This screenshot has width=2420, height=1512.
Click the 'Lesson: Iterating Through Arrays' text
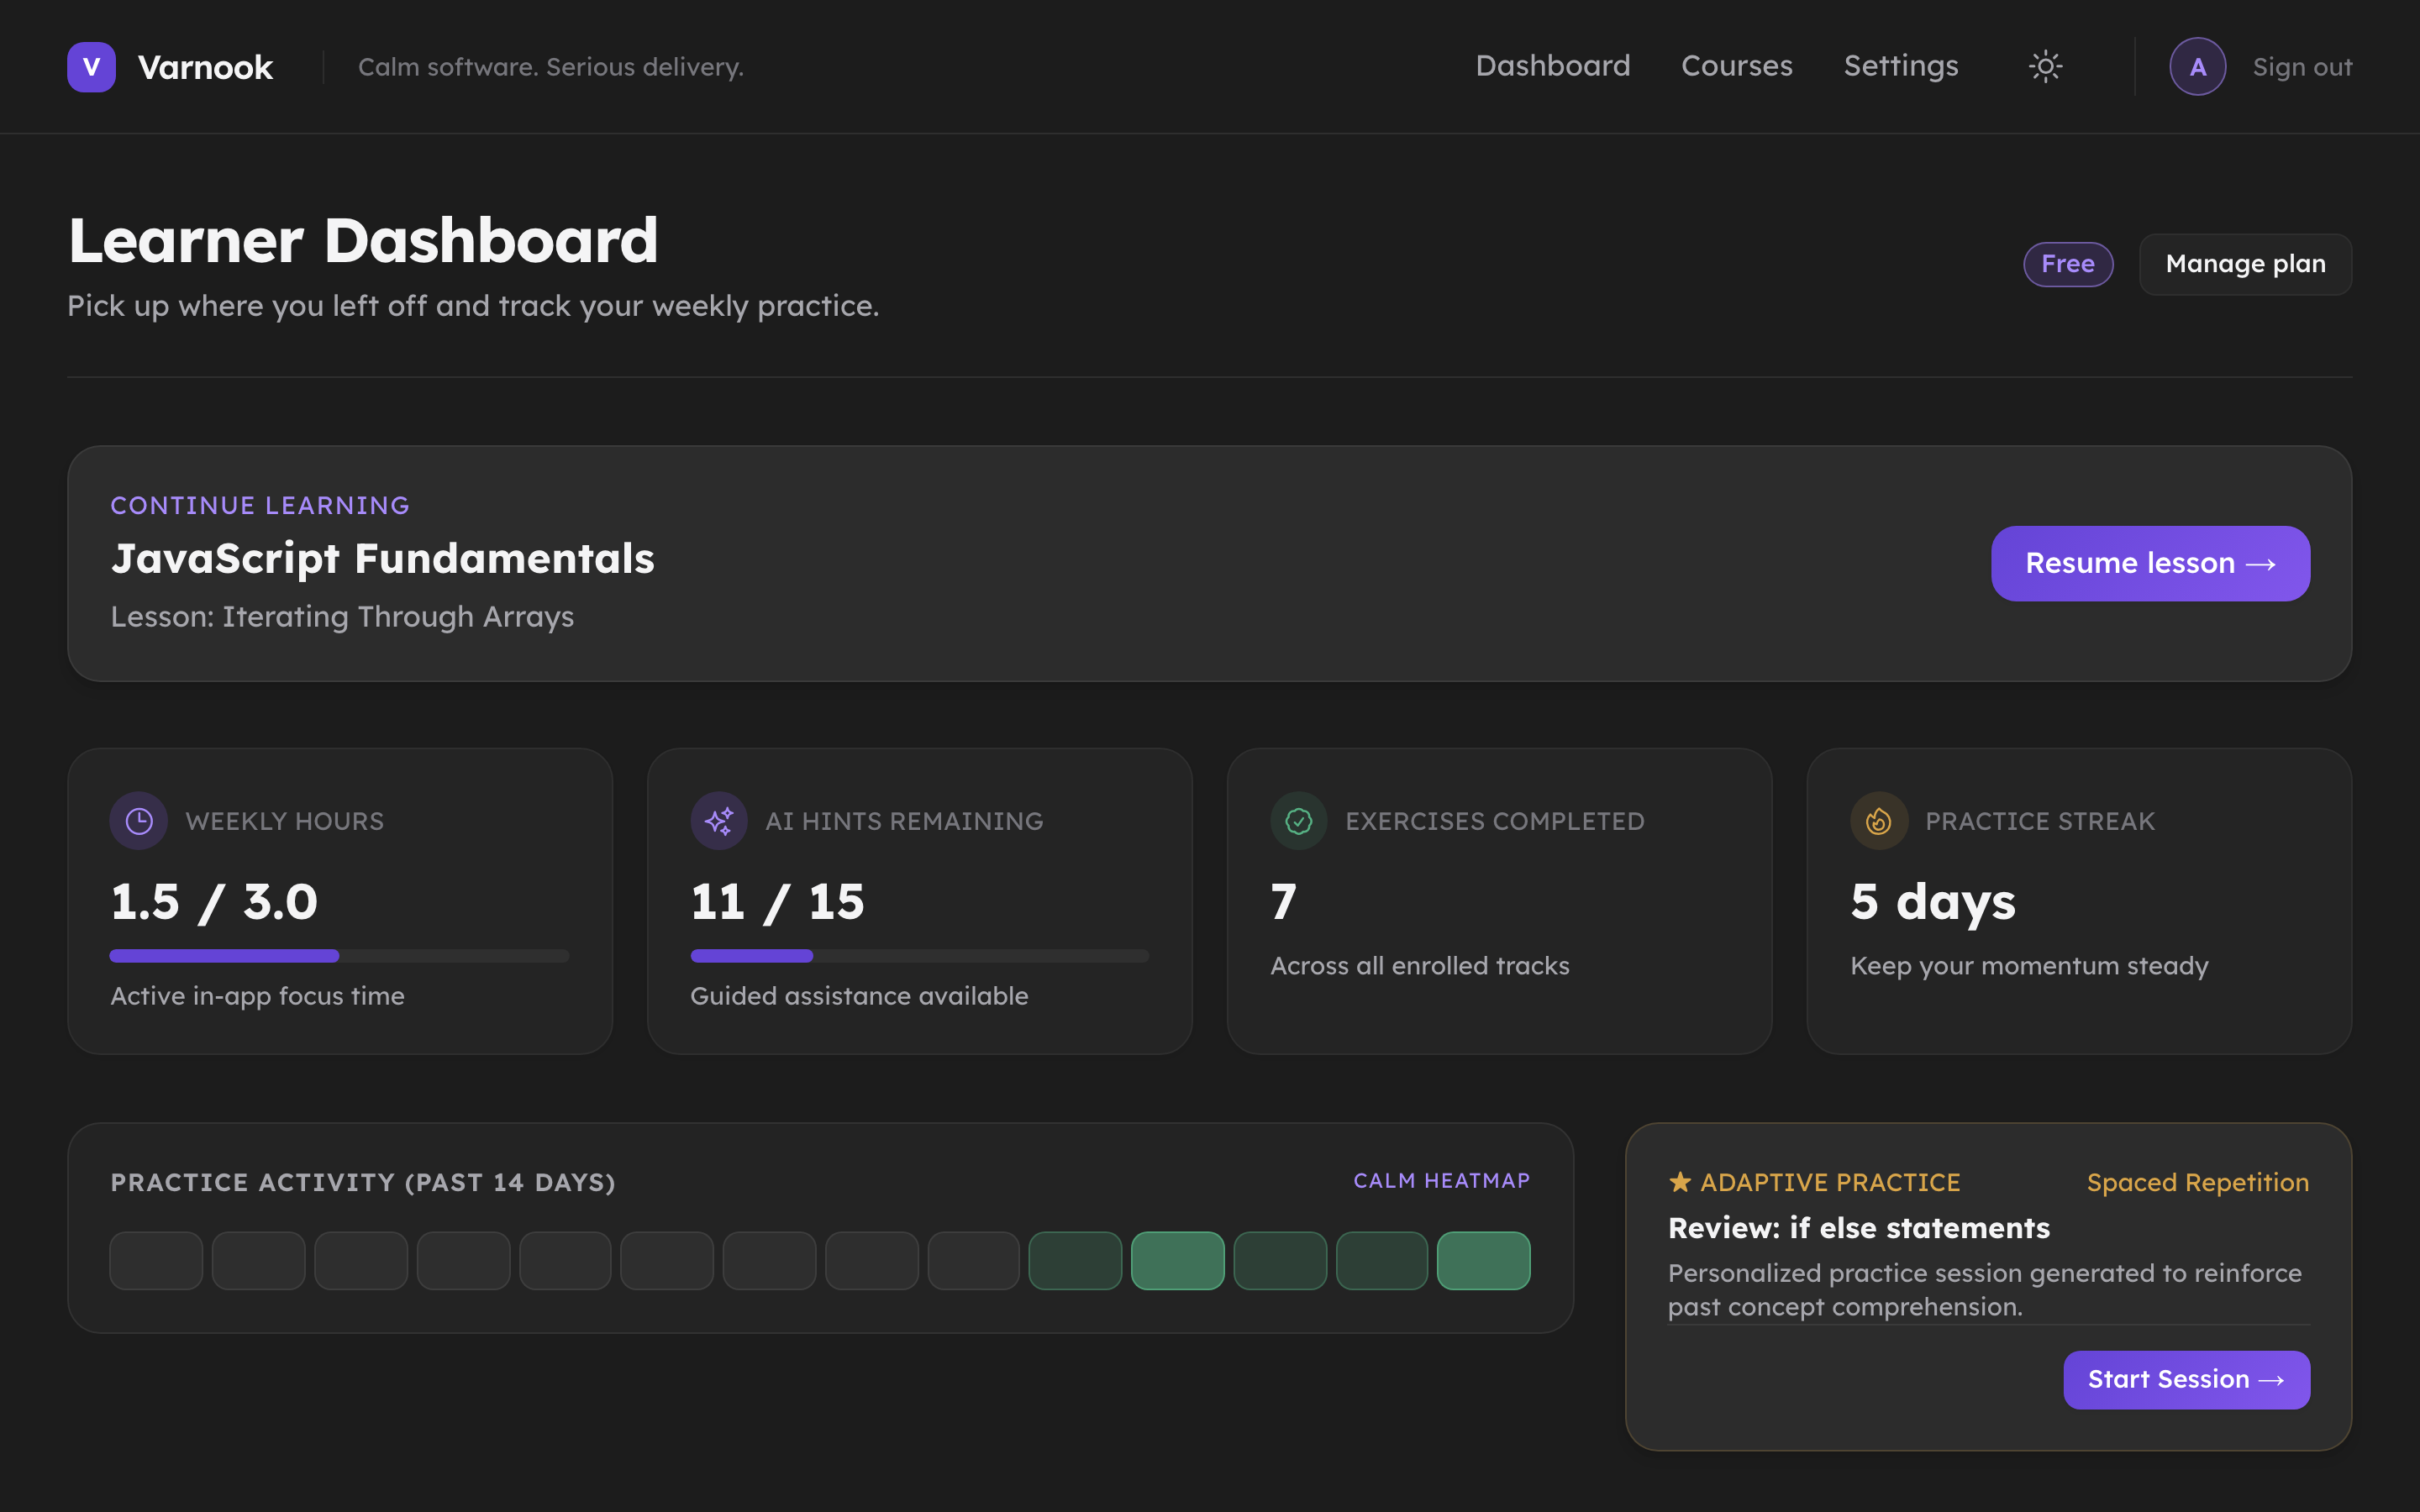(x=342, y=617)
